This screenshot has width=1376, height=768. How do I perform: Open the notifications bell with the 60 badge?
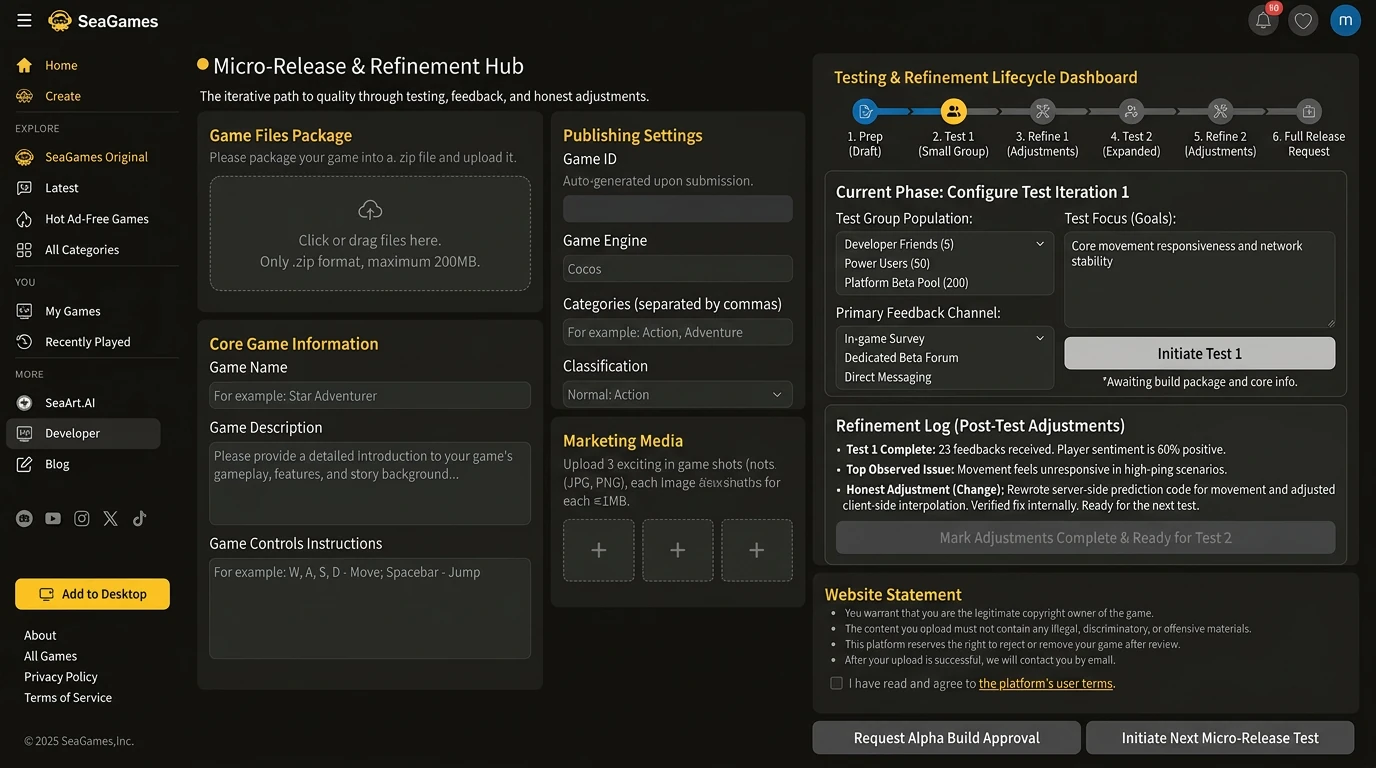coord(1263,20)
